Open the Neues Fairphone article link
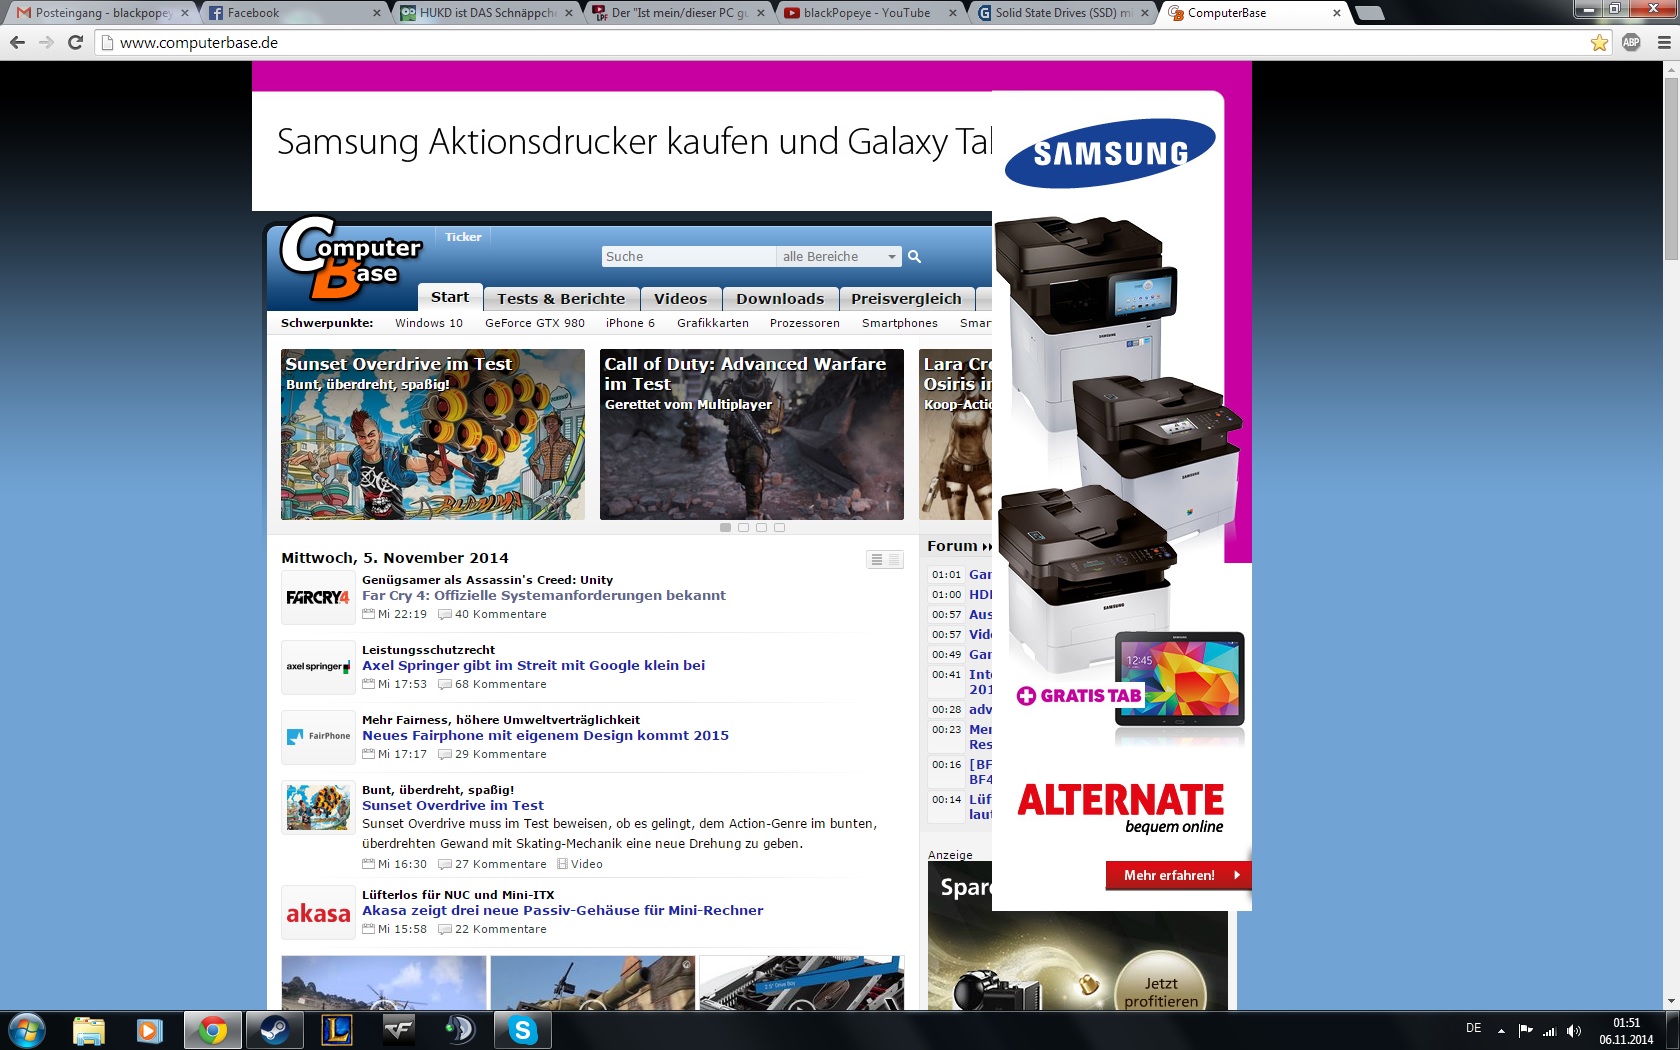Viewport: 1680px width, 1050px height. click(545, 735)
